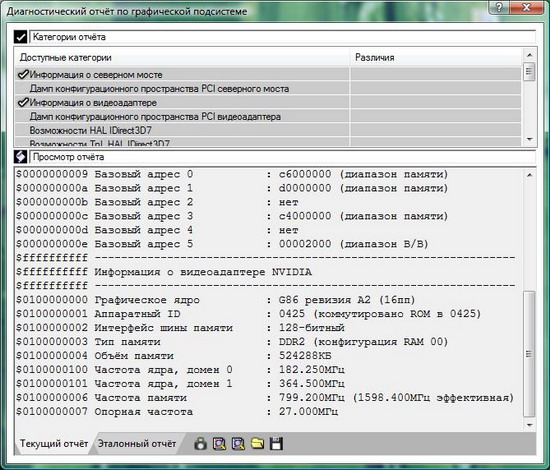Save report with the floppy disk icon

tap(276, 444)
